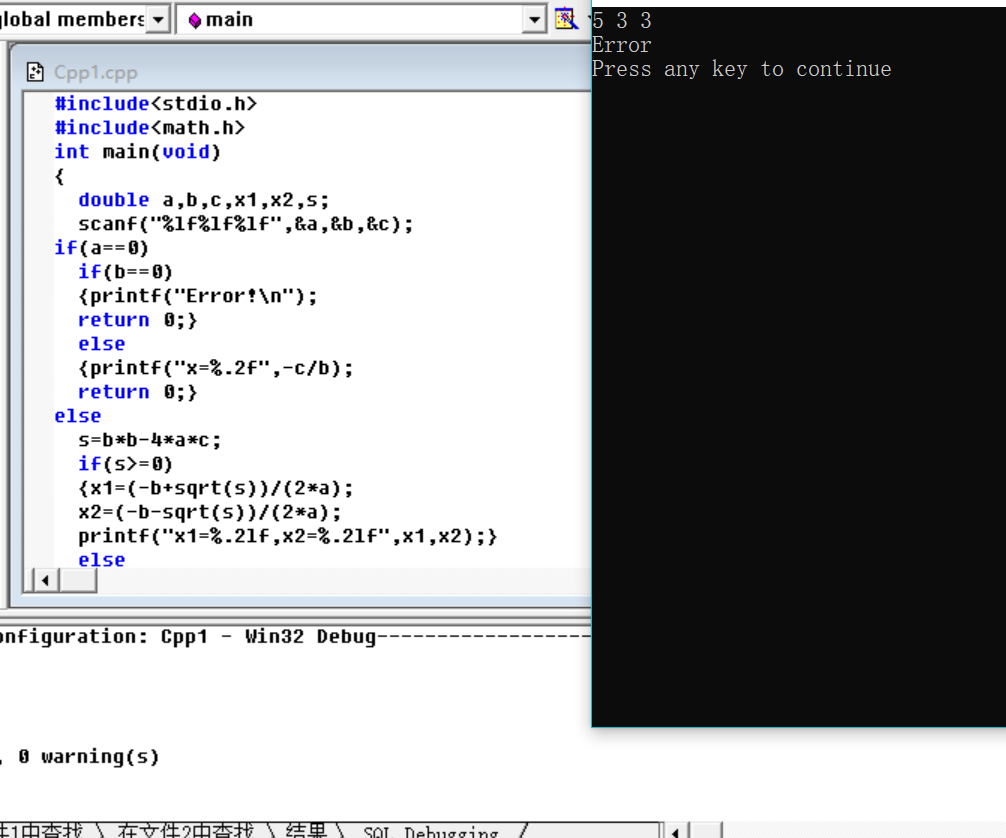Viewport: 1006px width, 838px height.
Task: Click the editor horizontal scrollbar left arrow
Action: (x=45, y=581)
